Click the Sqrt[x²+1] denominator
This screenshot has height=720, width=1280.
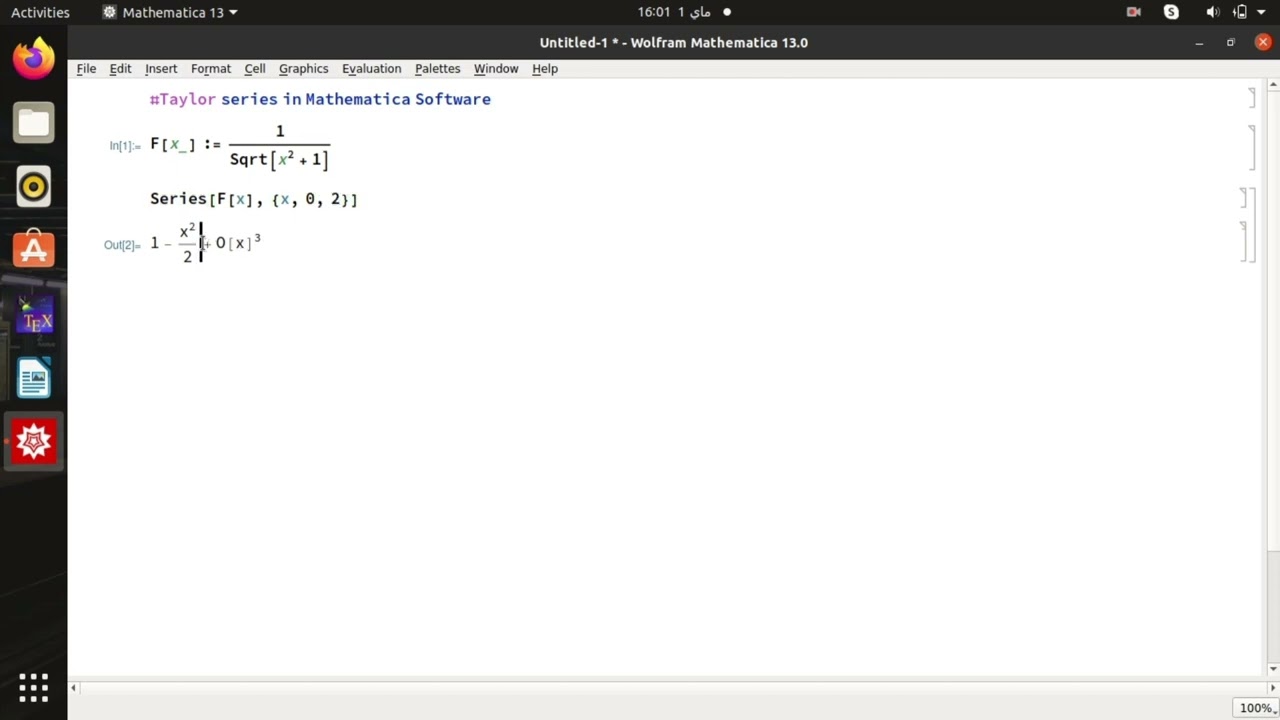[x=279, y=159]
